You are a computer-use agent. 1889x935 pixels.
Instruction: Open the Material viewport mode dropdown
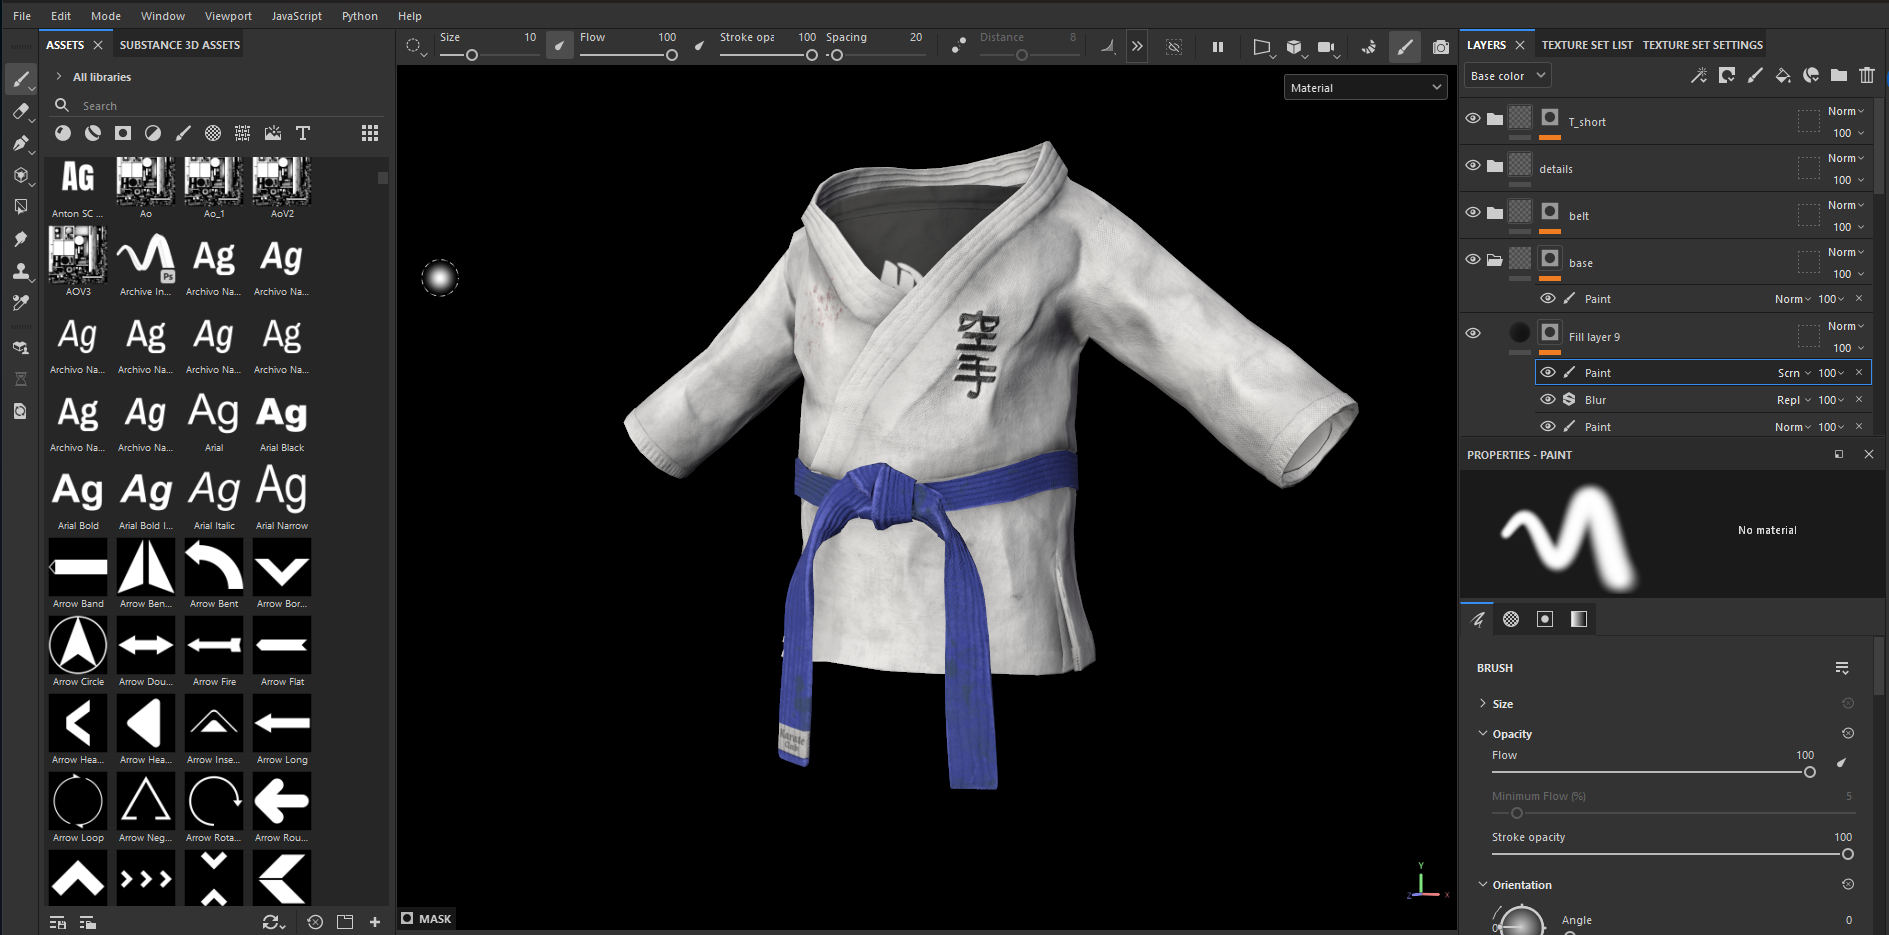click(x=1365, y=88)
